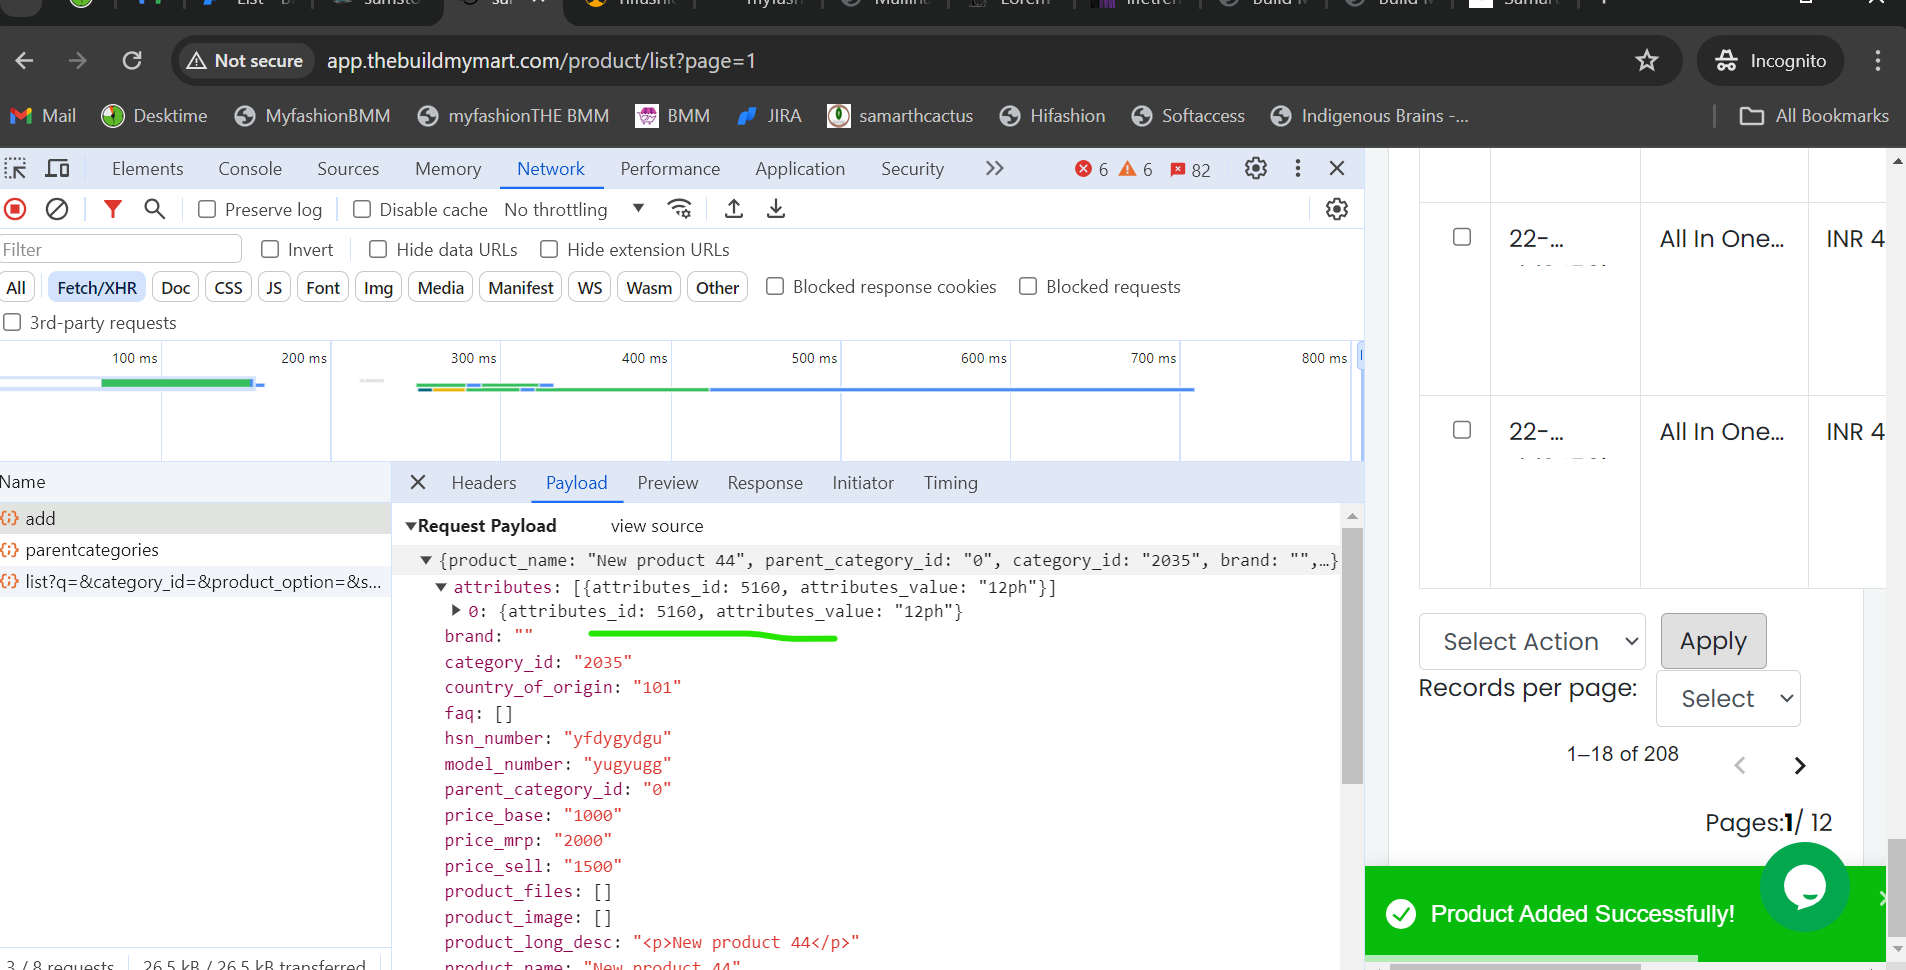Enable Preserve log checkbox
Image resolution: width=1906 pixels, height=970 pixels.
coord(207,209)
